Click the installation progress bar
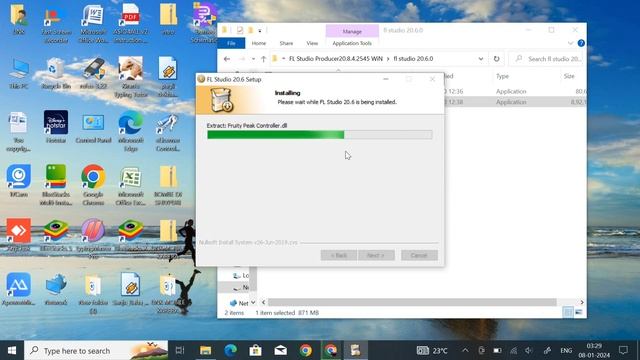This screenshot has width=640, height=360. click(320, 135)
